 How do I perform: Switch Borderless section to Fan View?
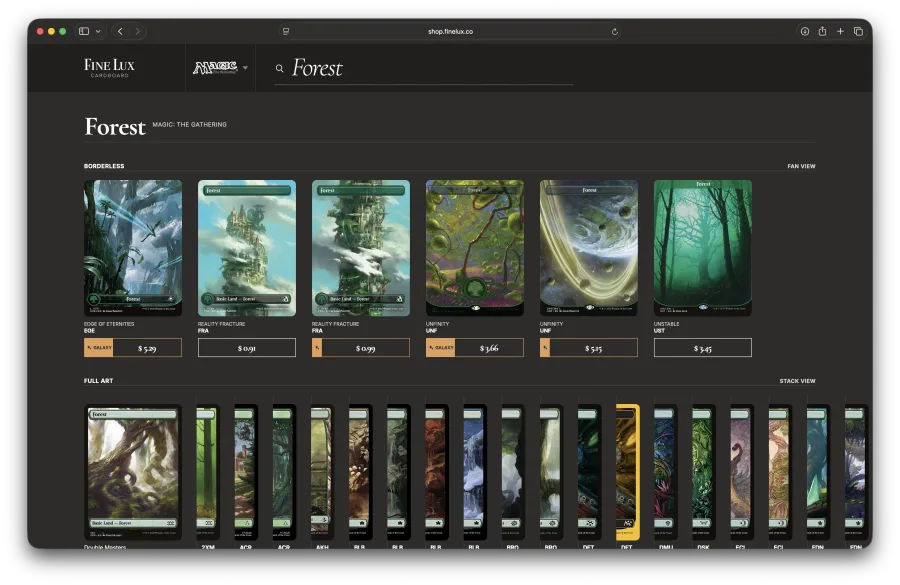coord(801,166)
